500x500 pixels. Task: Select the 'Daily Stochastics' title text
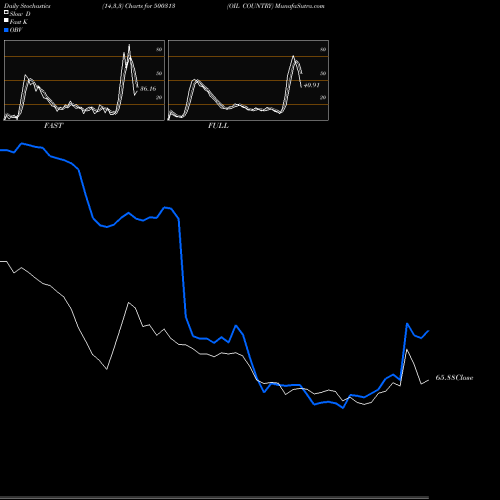(27, 6)
